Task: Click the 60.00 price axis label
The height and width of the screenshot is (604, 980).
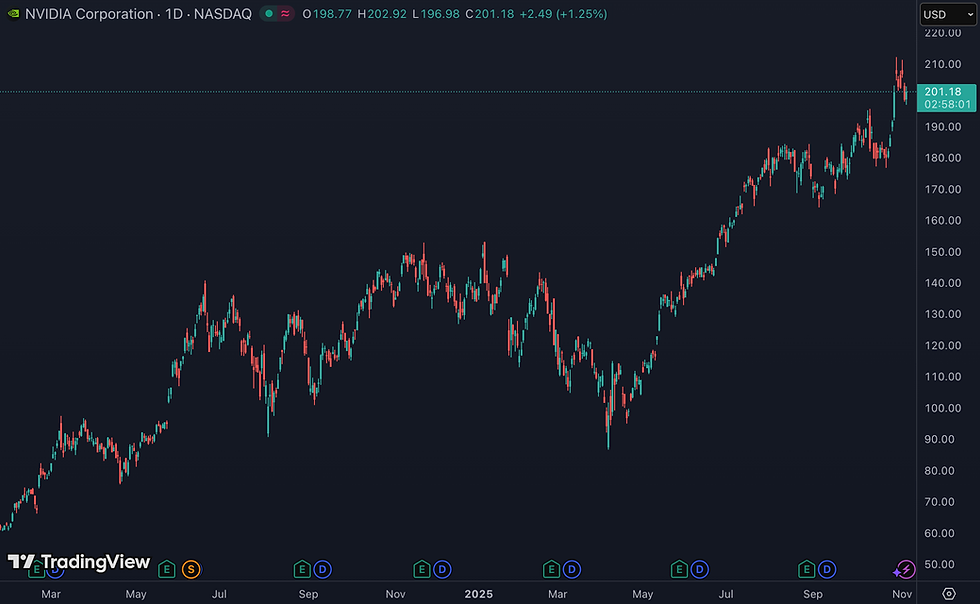Action: [939, 533]
